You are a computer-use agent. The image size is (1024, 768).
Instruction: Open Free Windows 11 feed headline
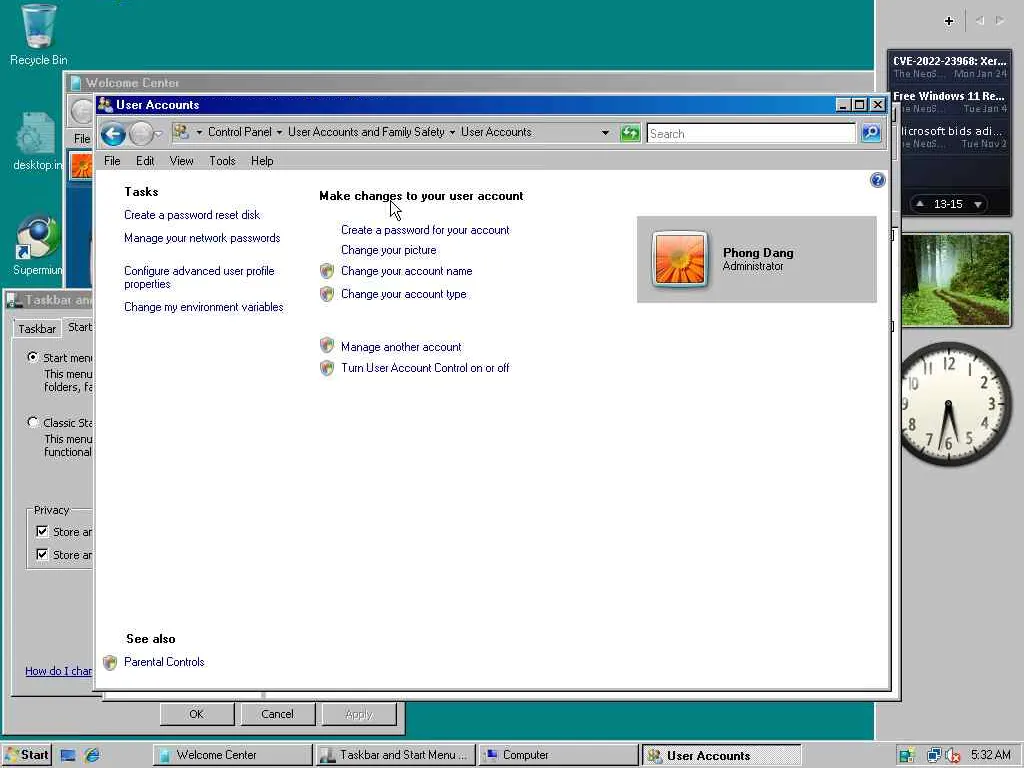949,96
